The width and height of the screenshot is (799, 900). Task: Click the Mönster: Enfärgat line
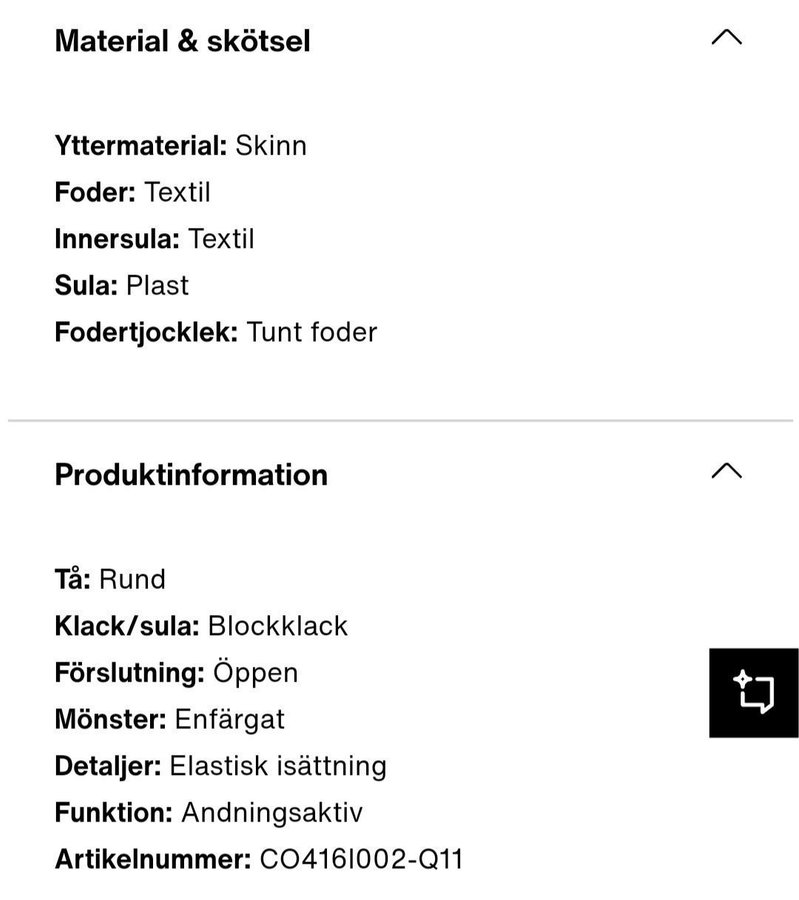pyautogui.click(x=169, y=719)
